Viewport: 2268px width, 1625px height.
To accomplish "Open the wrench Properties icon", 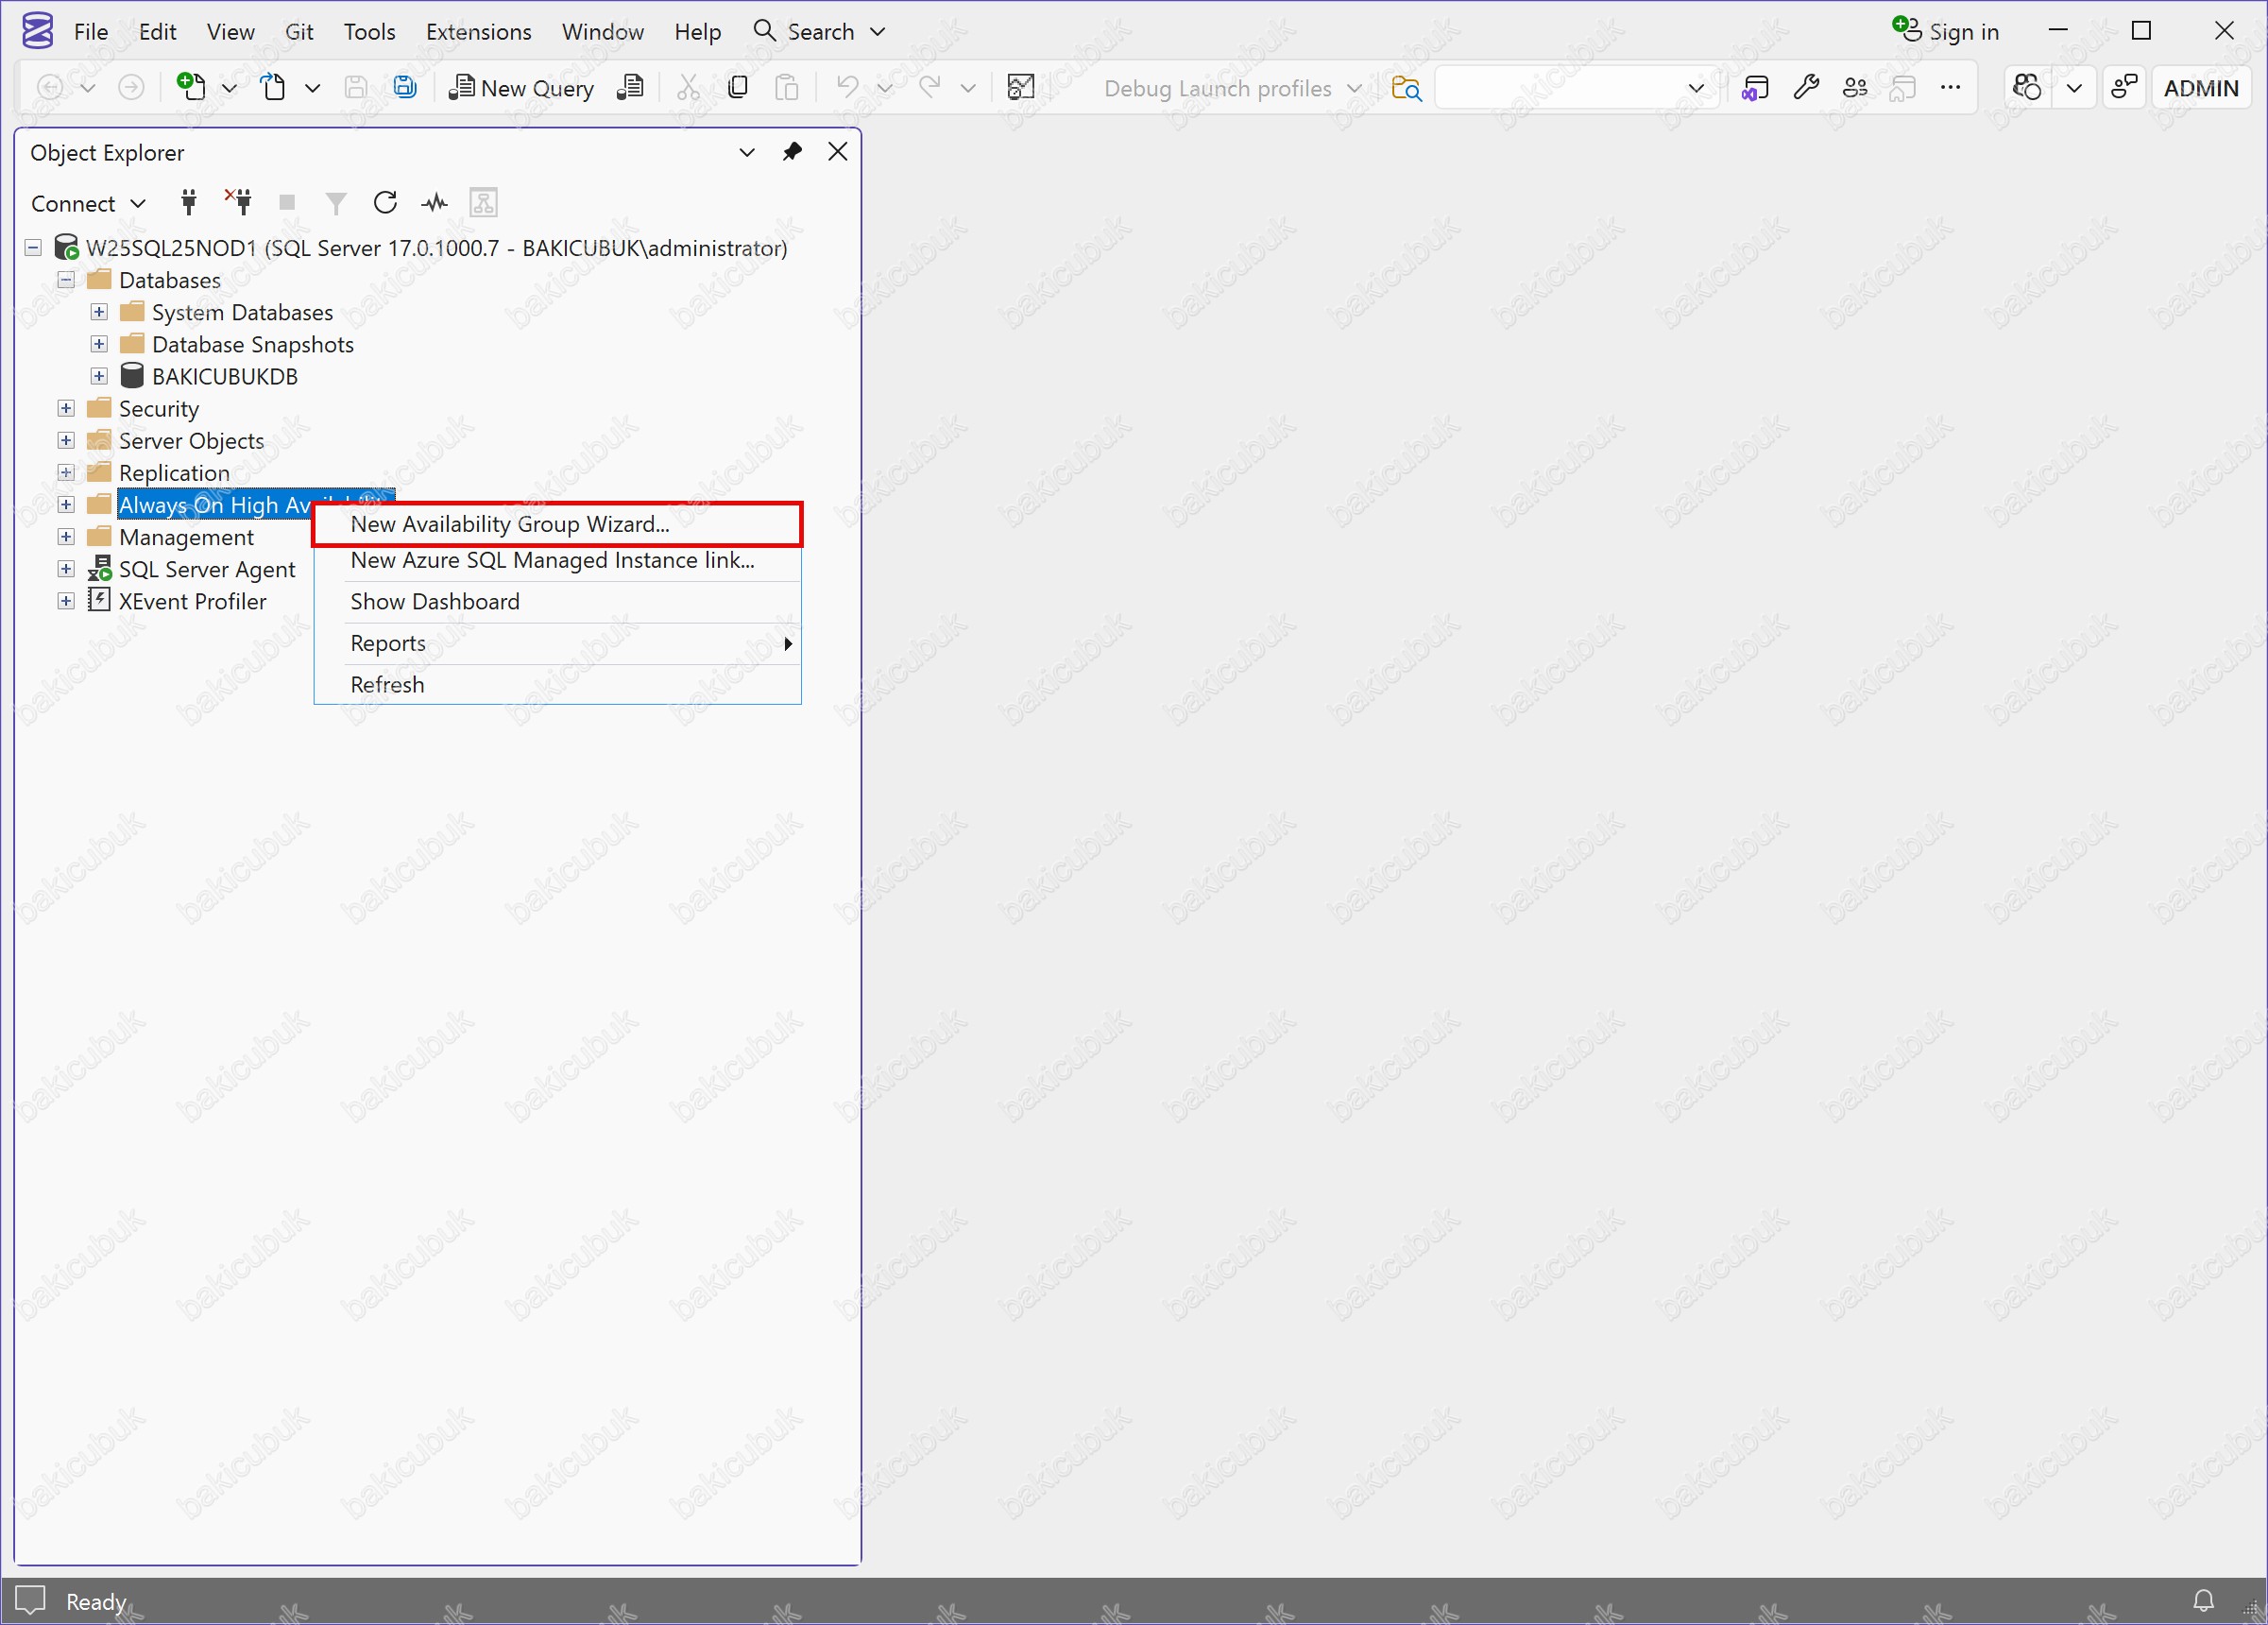I will point(1806,88).
